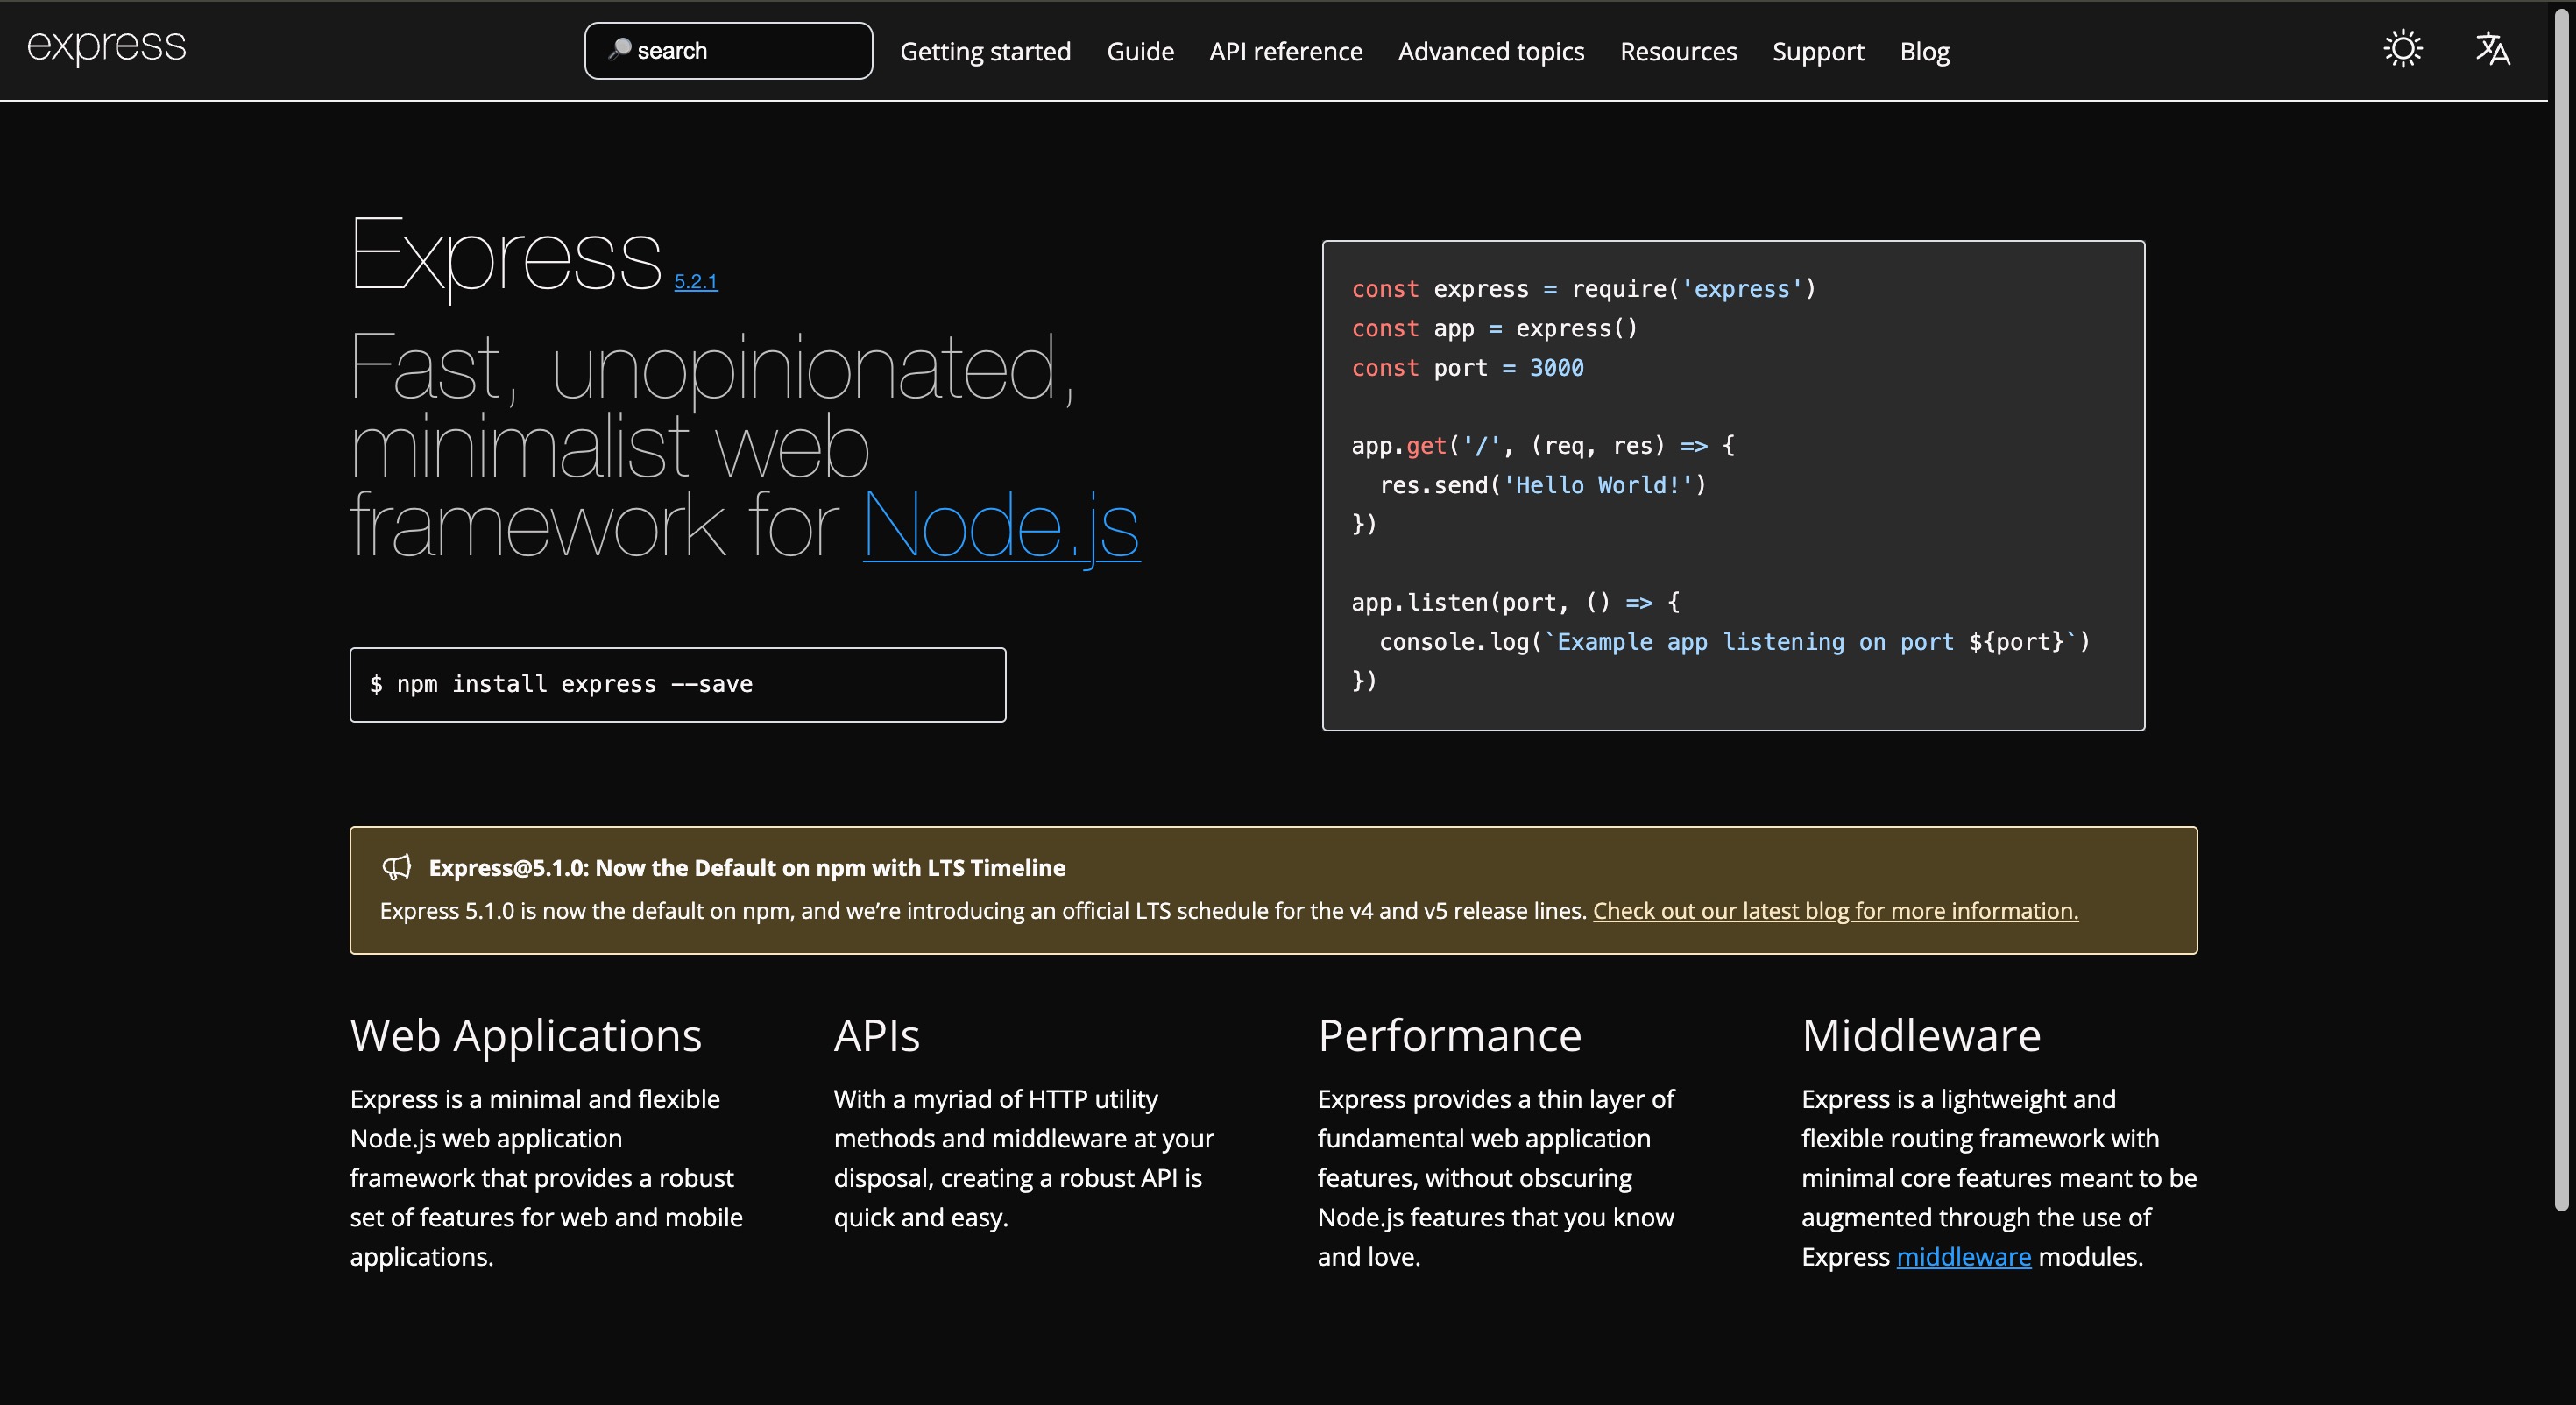The height and width of the screenshot is (1405, 2576).
Task: Go to the Support page
Action: 1817,52
